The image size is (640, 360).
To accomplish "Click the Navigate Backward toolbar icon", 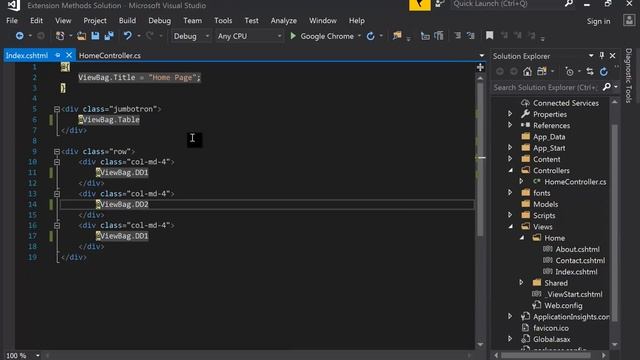I will click(19, 36).
